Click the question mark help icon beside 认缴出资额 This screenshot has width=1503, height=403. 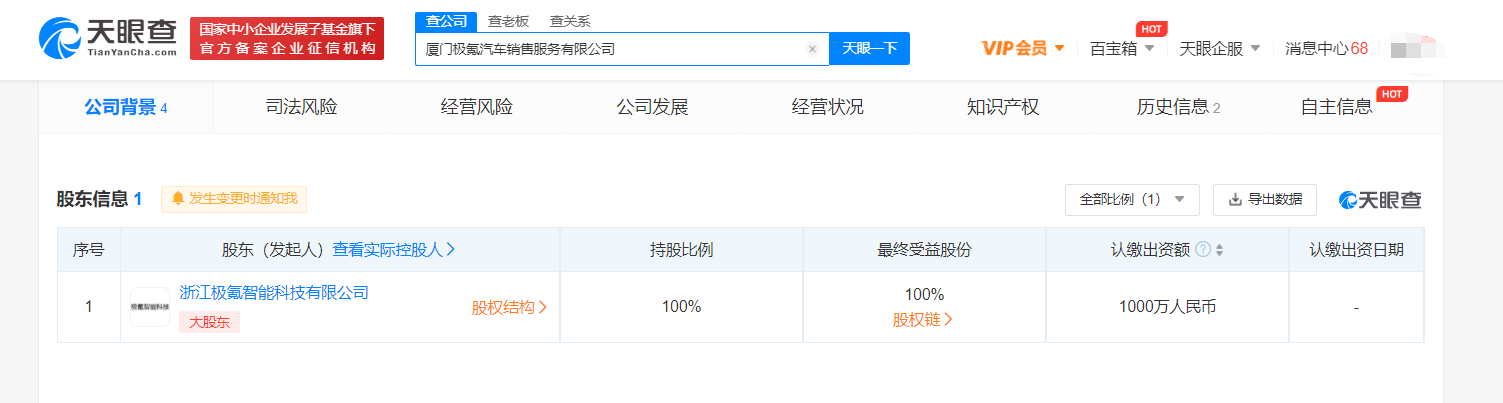(x=1203, y=250)
